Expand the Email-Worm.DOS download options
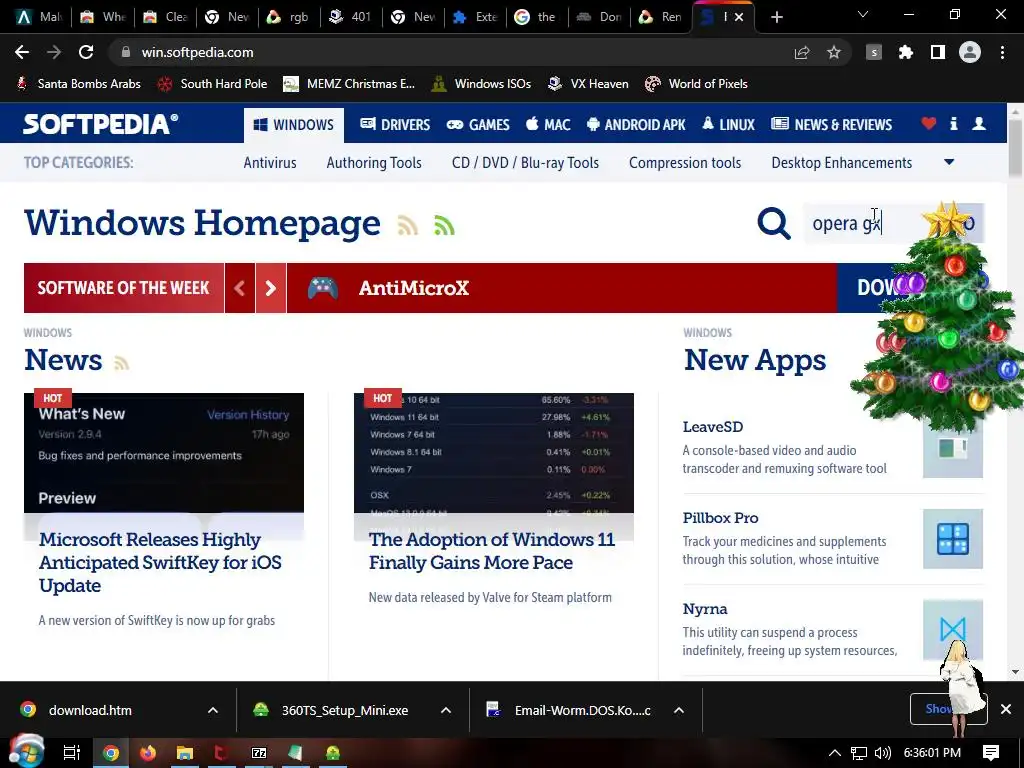The image size is (1024, 768). [x=679, y=710]
